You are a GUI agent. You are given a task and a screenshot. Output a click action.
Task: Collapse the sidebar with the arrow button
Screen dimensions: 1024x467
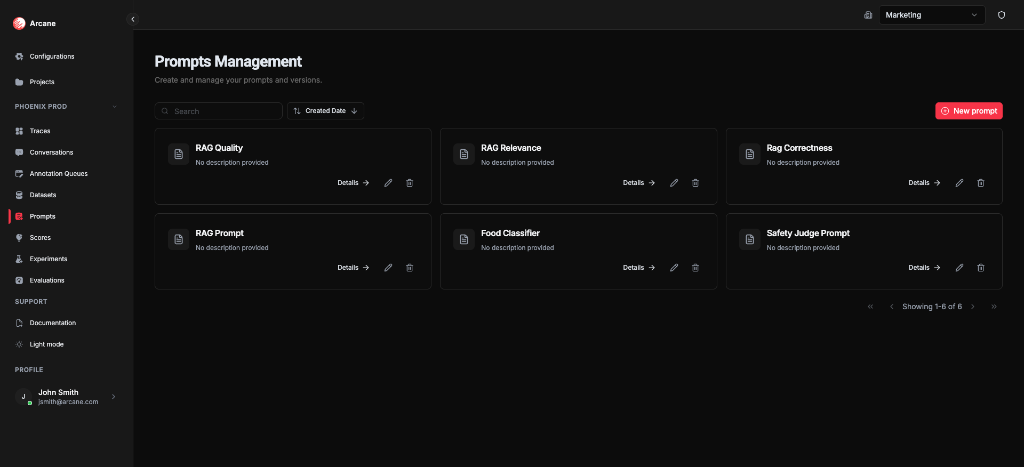click(133, 19)
